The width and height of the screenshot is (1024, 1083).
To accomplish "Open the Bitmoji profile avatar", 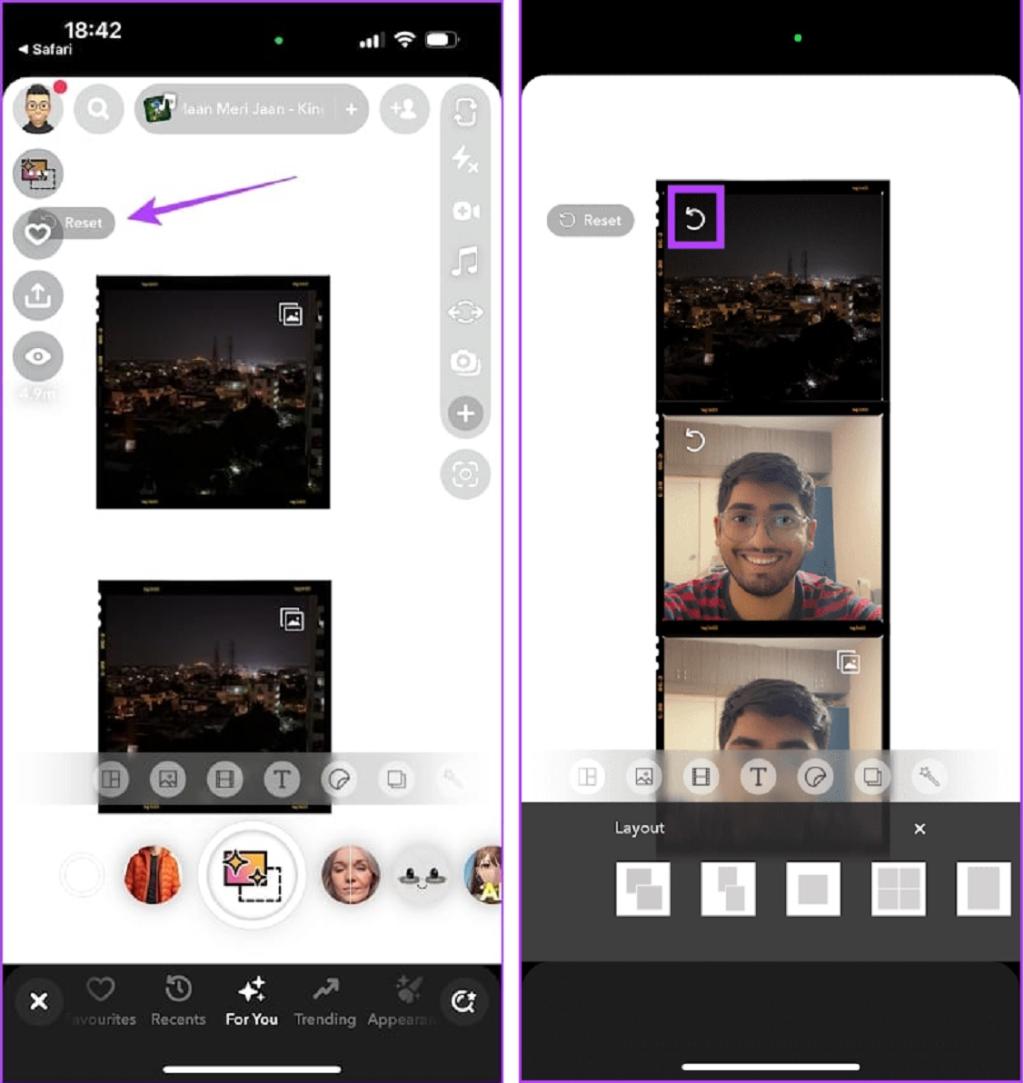I will click(x=38, y=109).
